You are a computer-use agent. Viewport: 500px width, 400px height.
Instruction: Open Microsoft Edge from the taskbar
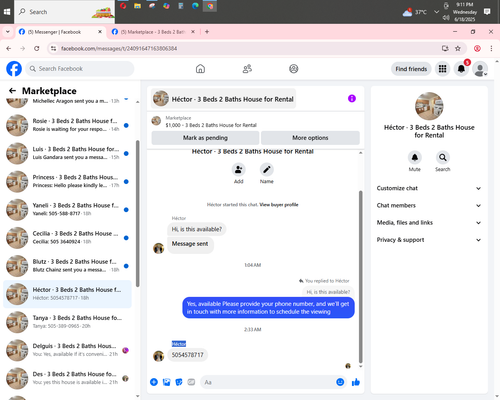click(x=195, y=6)
